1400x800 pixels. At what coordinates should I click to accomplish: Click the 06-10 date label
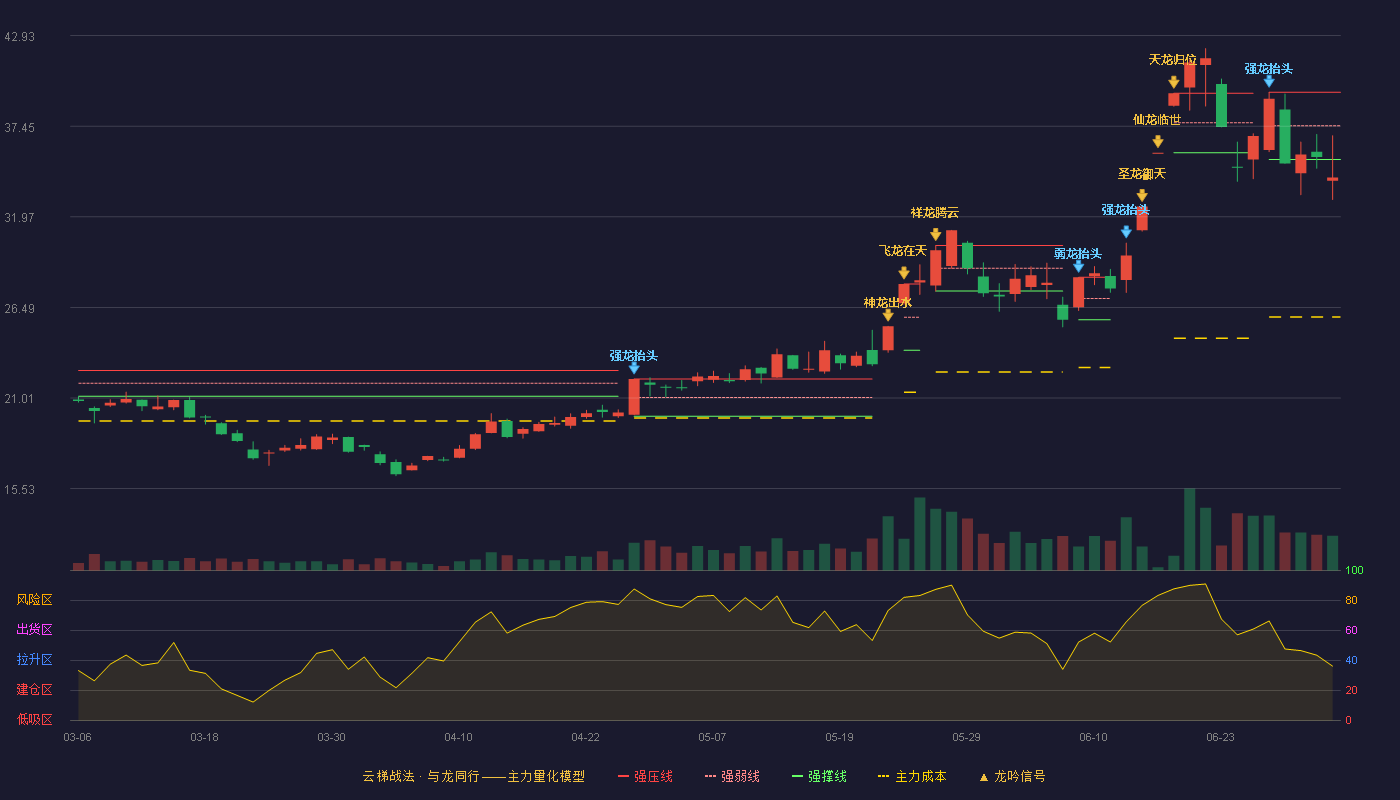click(x=1093, y=737)
